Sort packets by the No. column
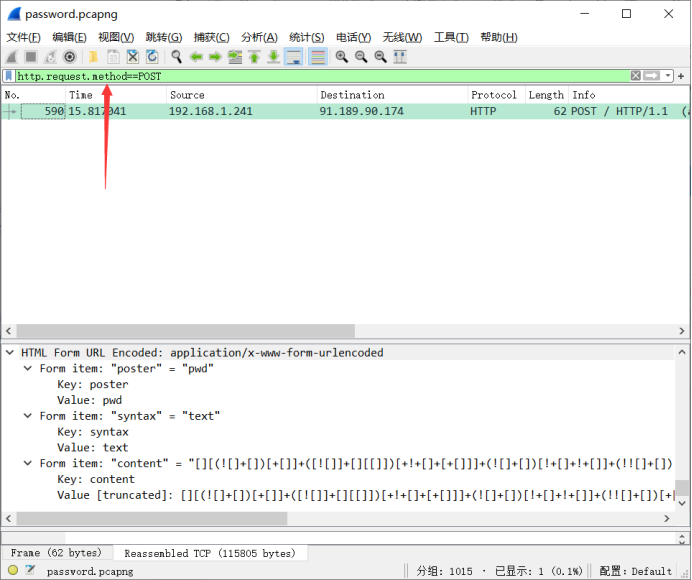The width and height of the screenshot is (692, 580). point(34,95)
